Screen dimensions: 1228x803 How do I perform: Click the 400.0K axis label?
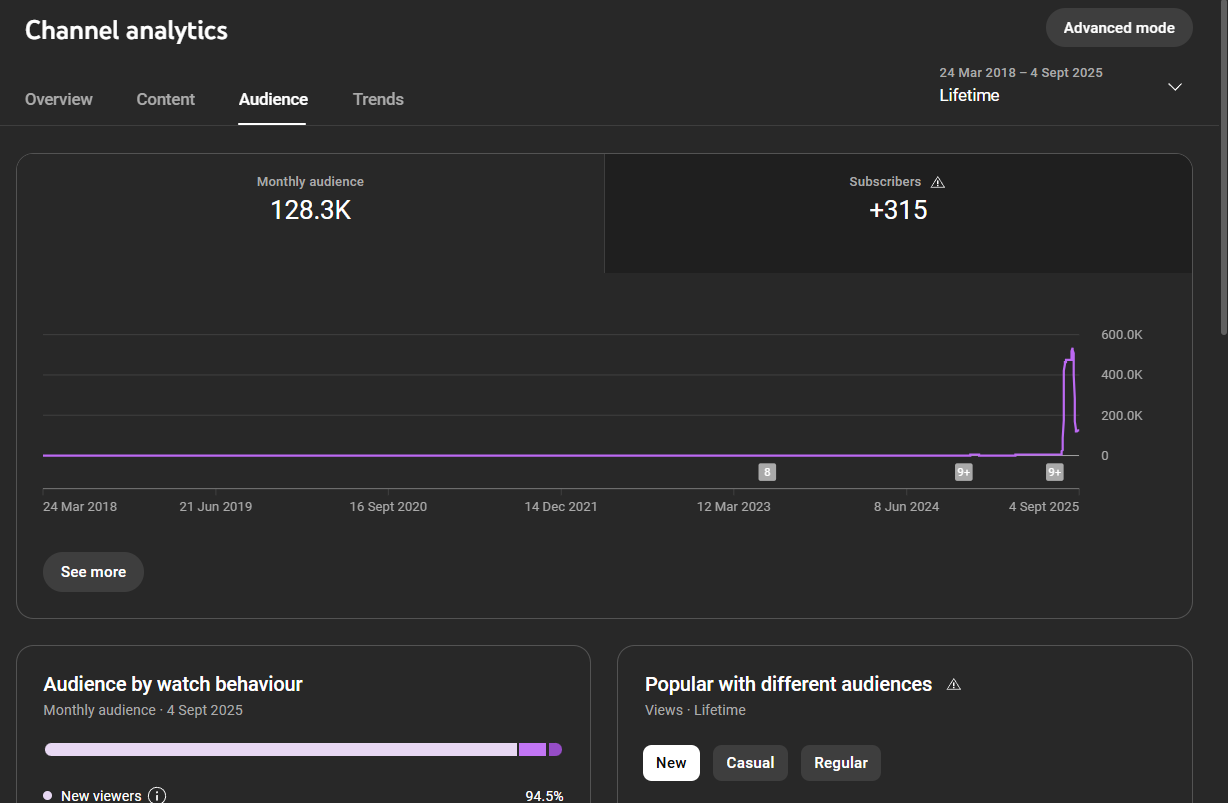(1121, 375)
